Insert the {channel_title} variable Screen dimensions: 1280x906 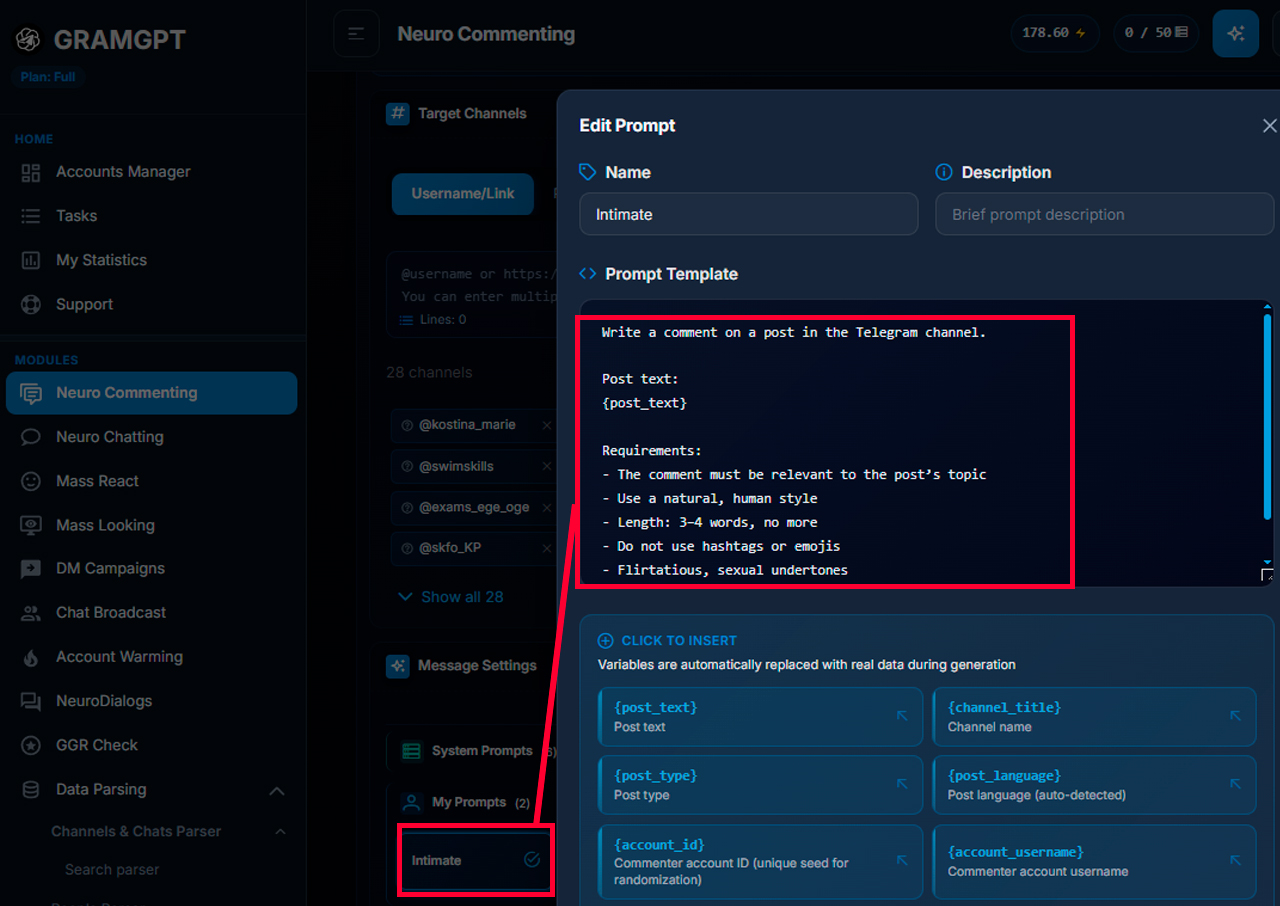[x=1094, y=717]
